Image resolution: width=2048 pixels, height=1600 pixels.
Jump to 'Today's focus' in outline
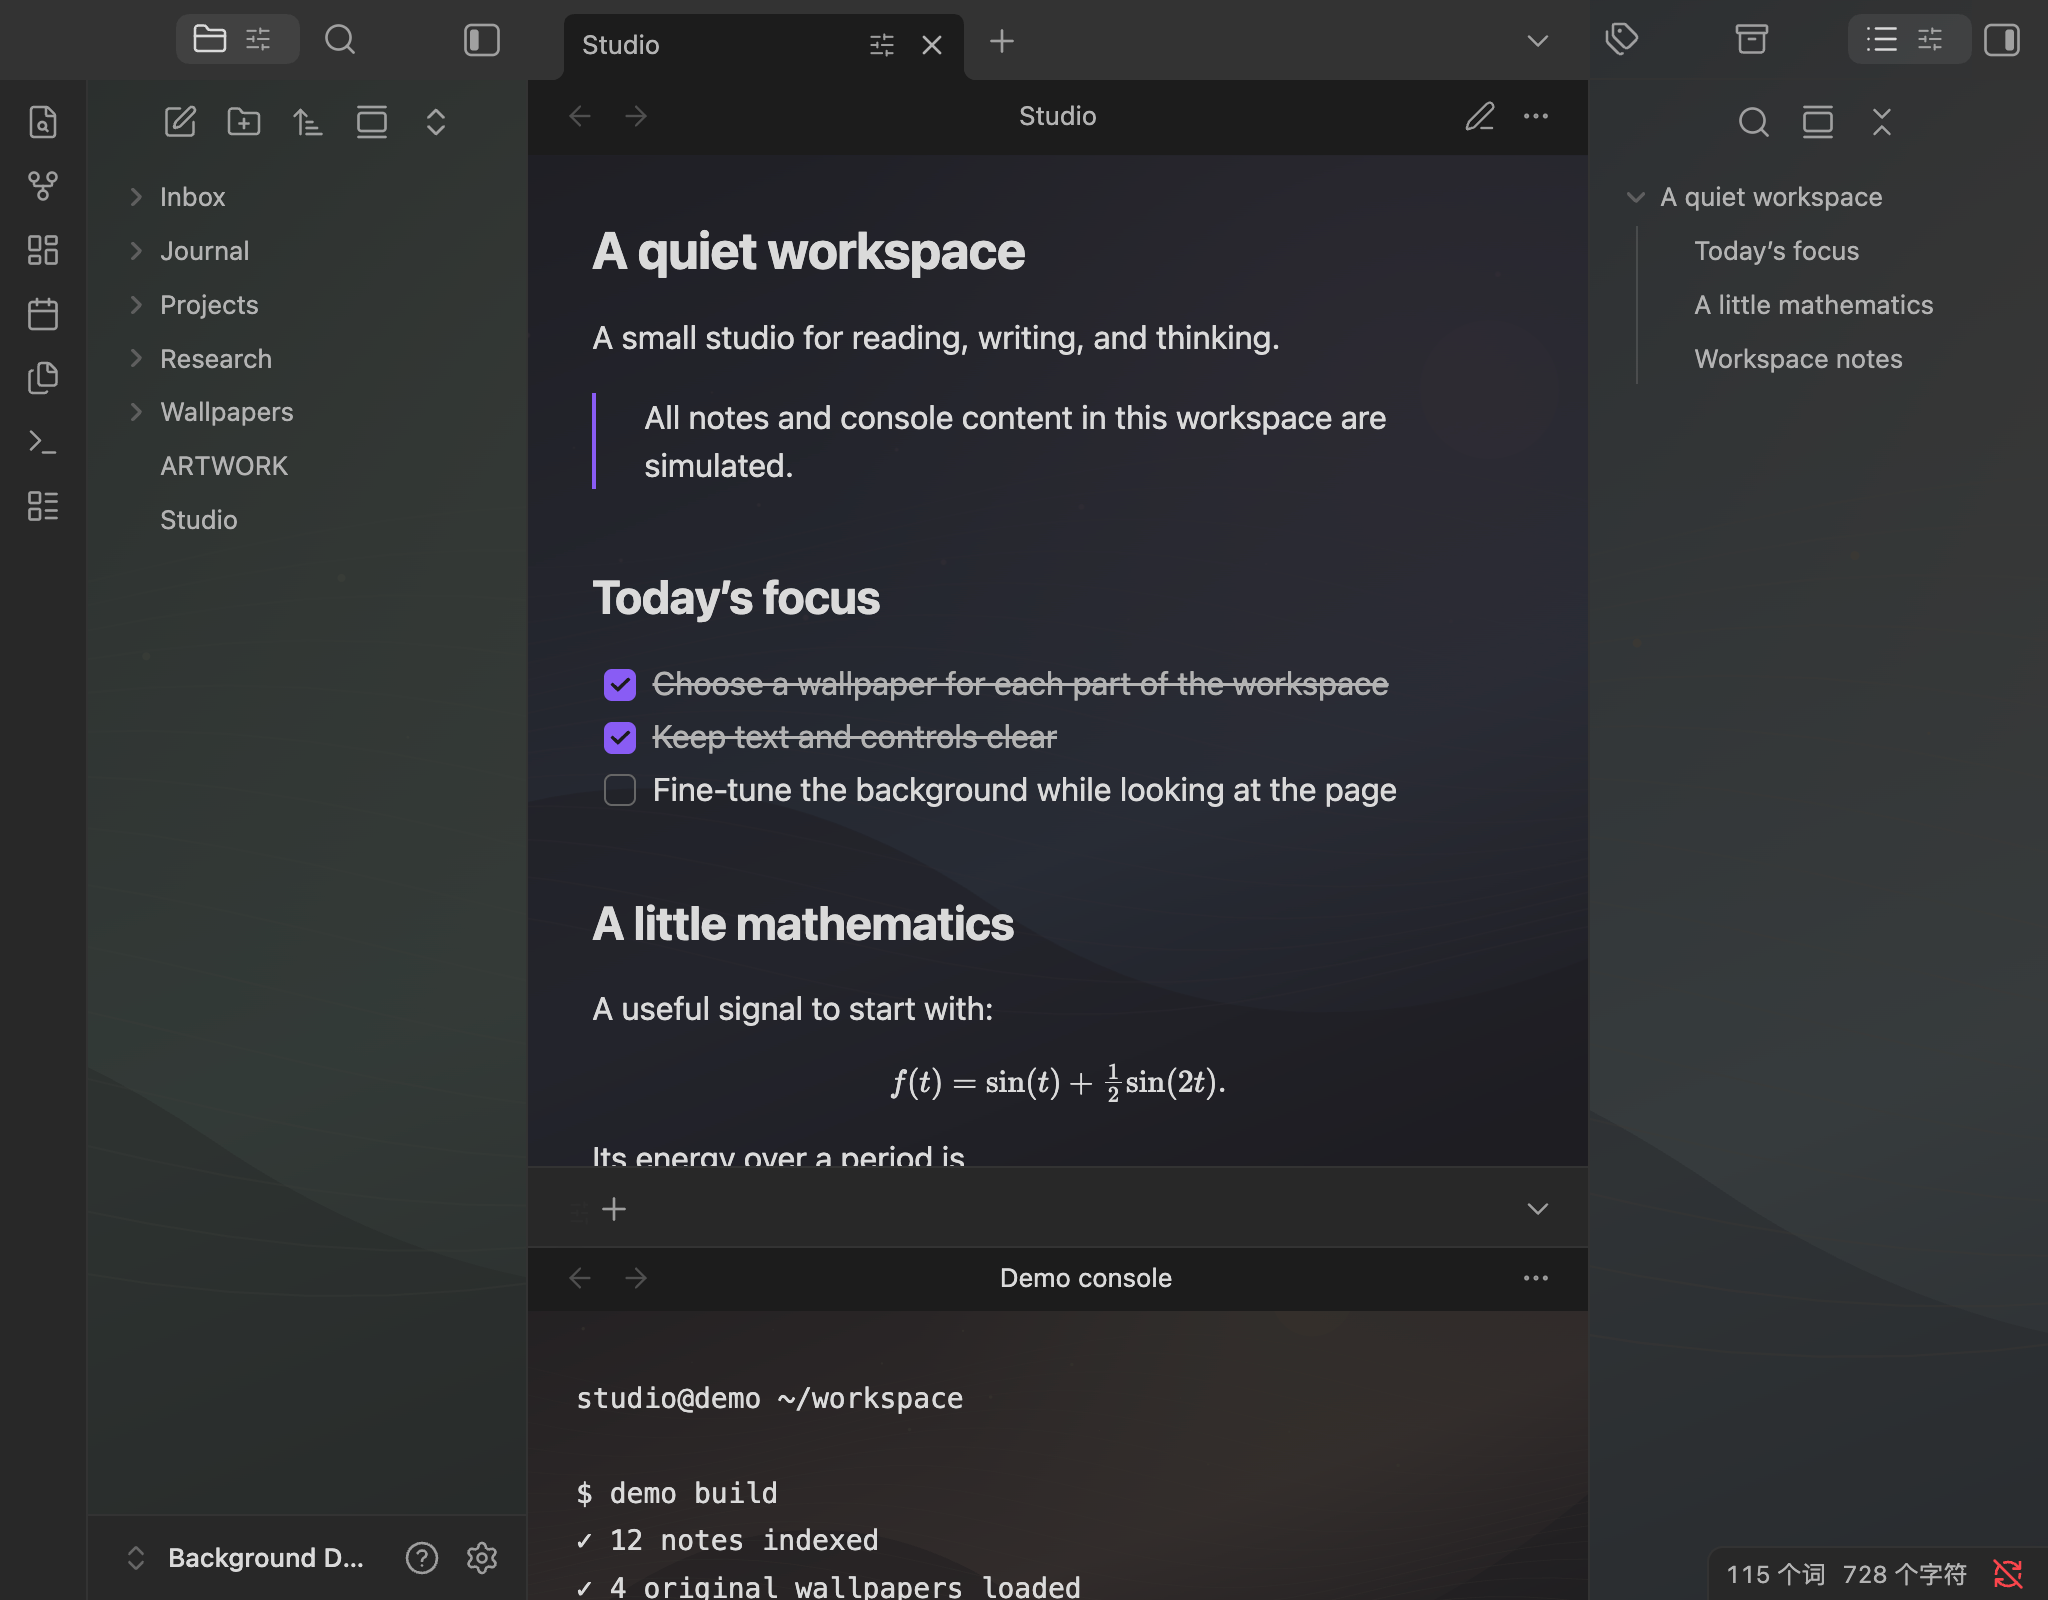pyautogui.click(x=1776, y=251)
